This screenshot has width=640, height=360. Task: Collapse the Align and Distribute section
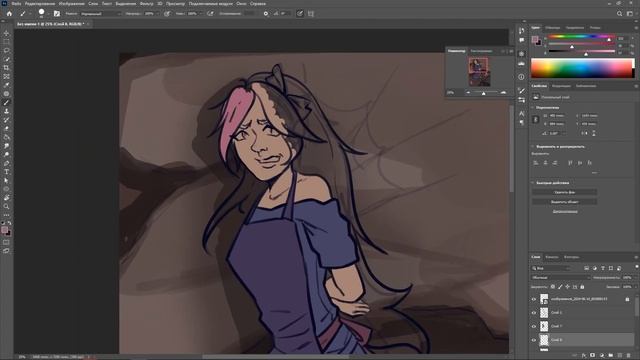(533, 147)
